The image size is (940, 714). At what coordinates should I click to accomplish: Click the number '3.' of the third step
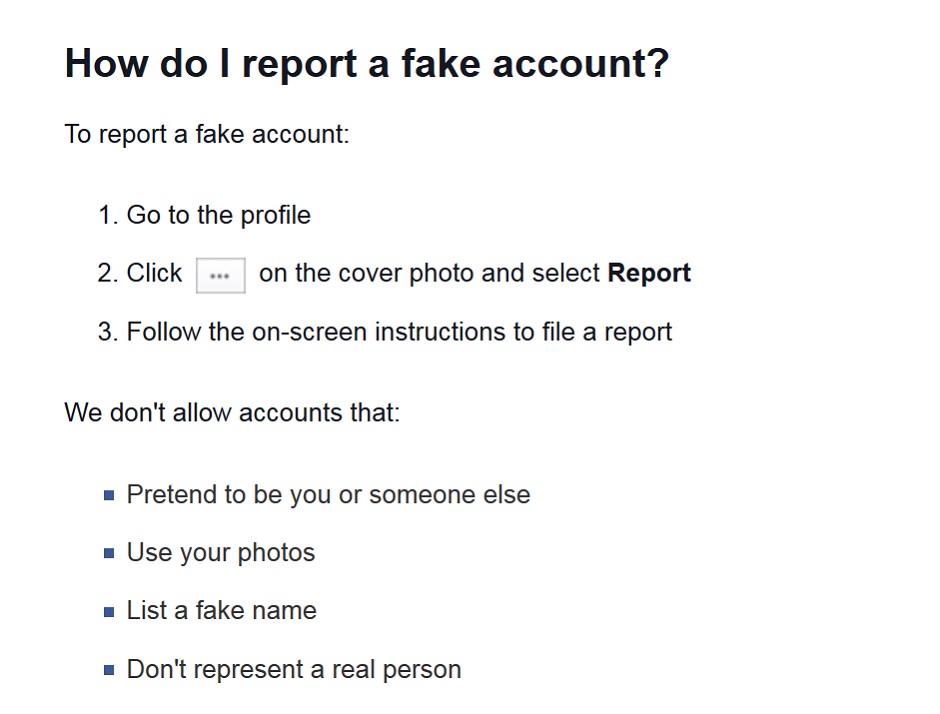107,331
